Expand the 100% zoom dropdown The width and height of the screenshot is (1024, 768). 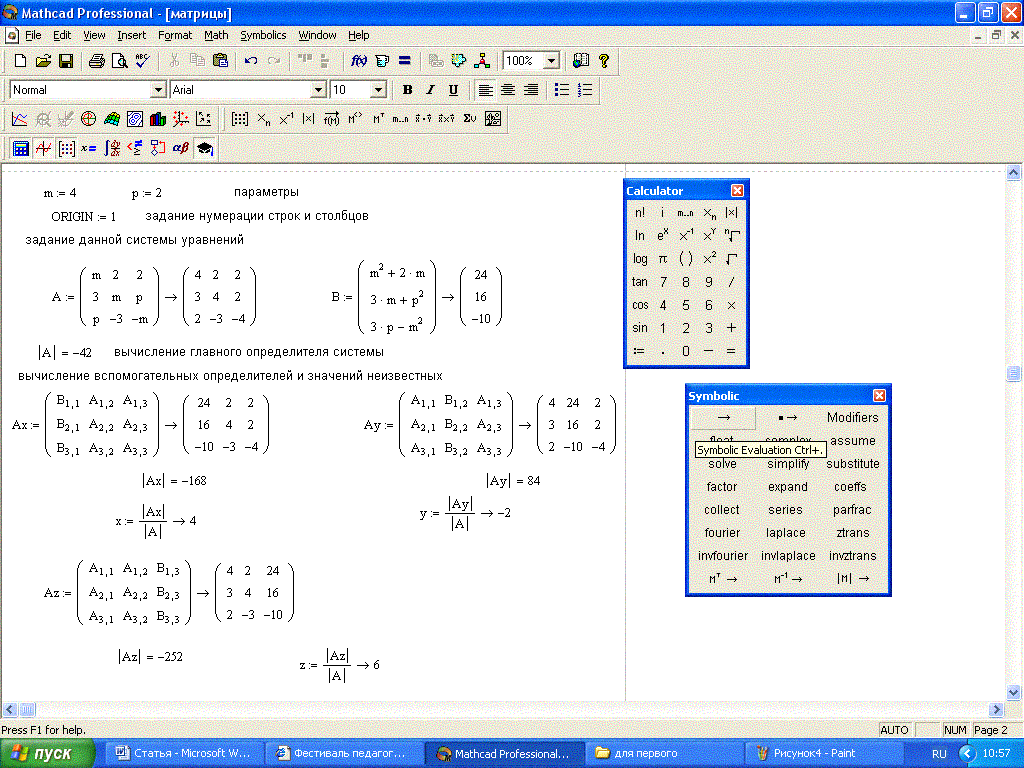[x=551, y=61]
